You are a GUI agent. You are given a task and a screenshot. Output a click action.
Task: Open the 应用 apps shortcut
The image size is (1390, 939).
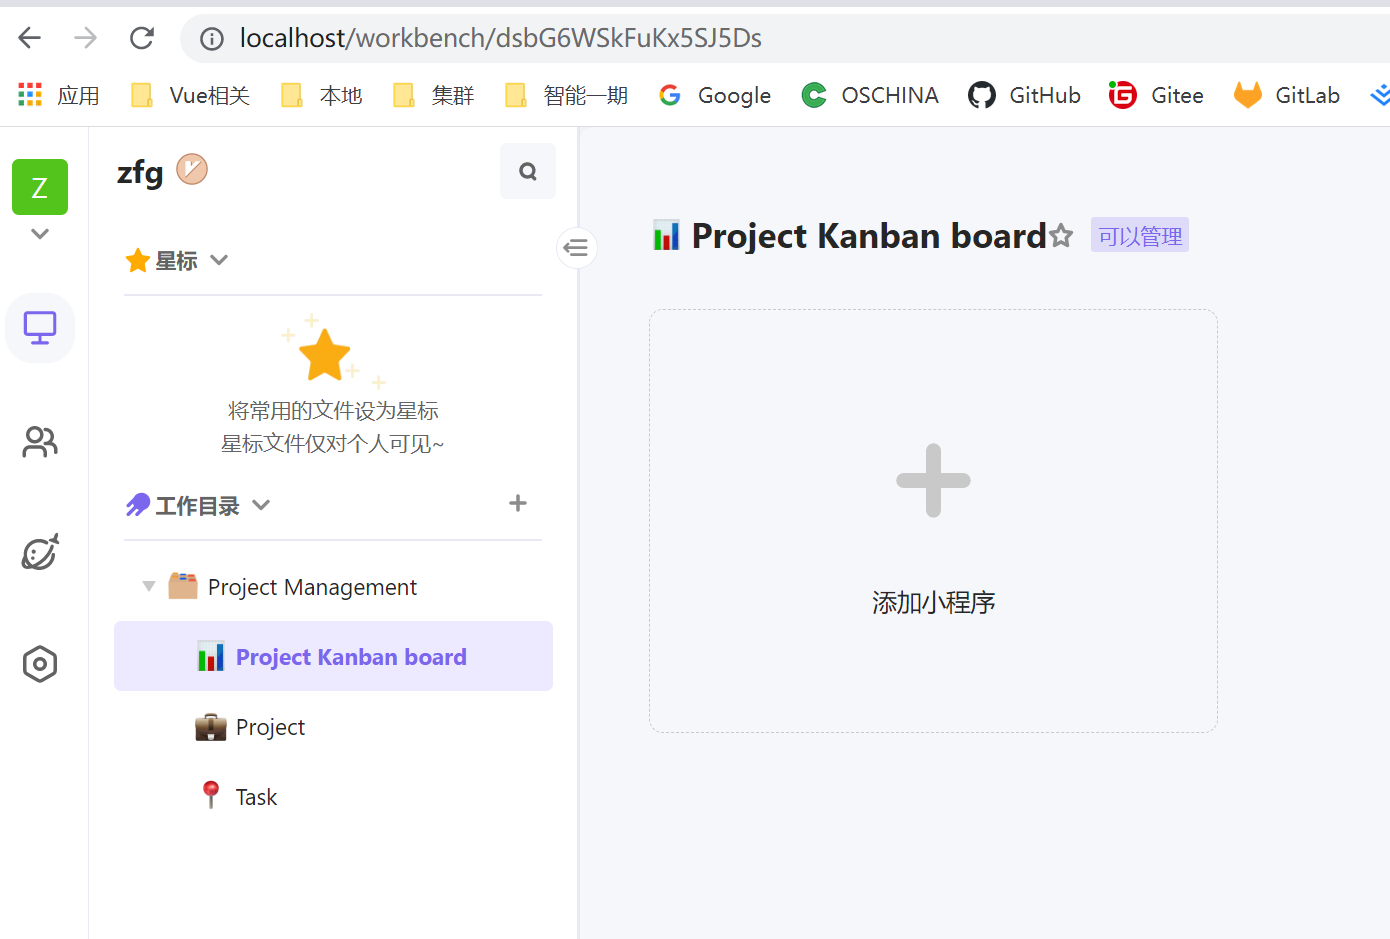[x=58, y=95]
